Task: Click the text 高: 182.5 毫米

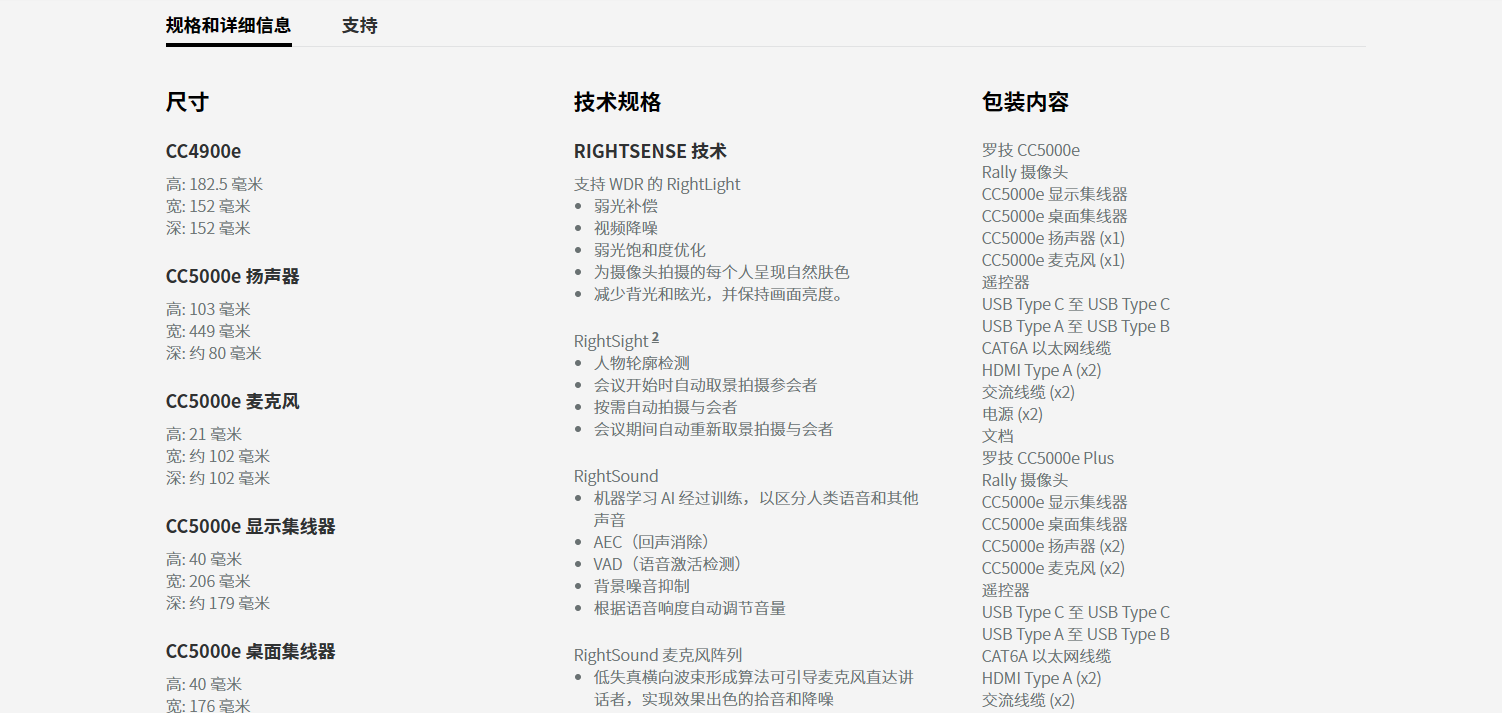Action: coord(215,184)
